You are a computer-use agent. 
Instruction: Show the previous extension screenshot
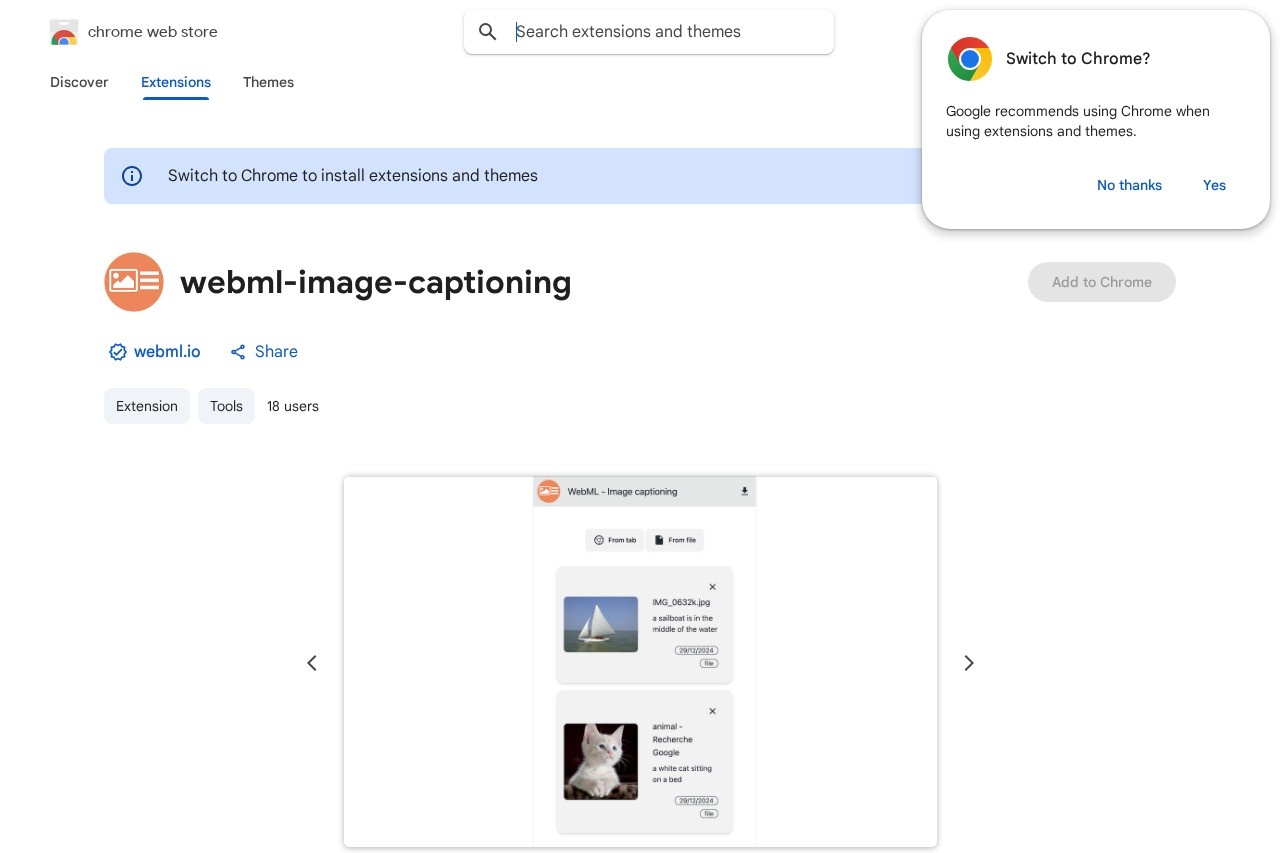coord(312,663)
